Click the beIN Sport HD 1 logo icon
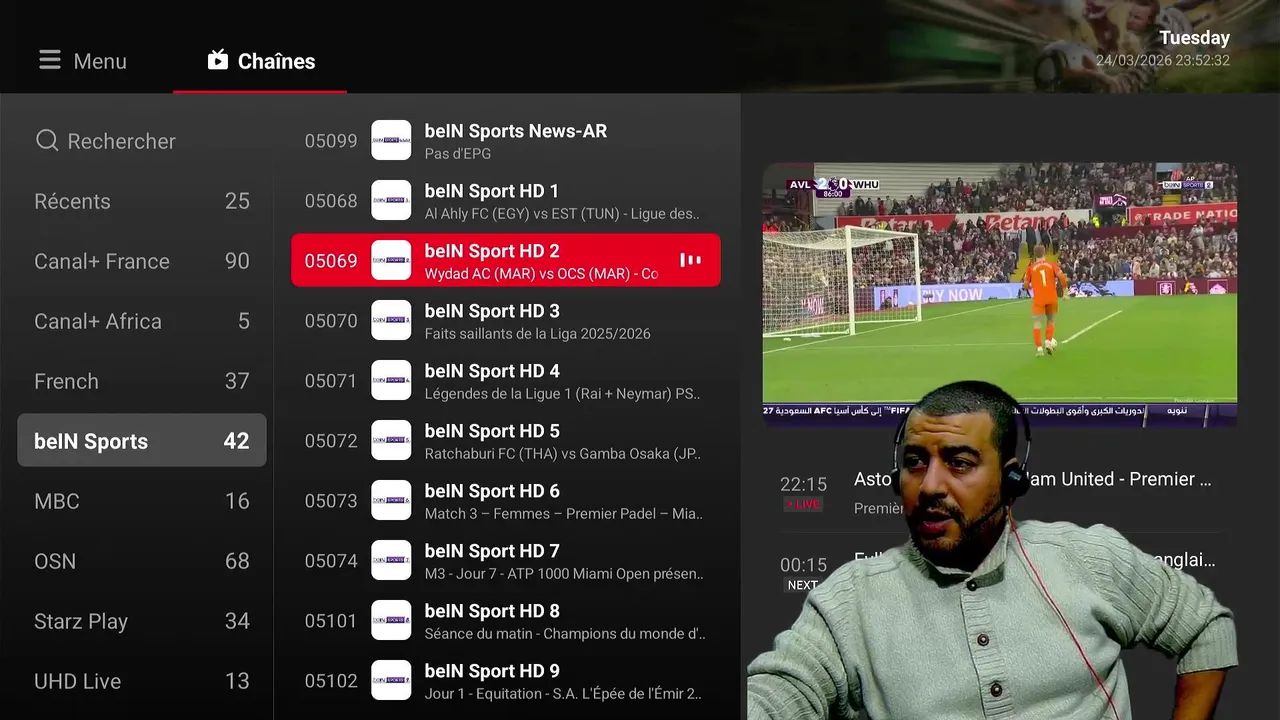Image resolution: width=1280 pixels, height=720 pixels. [391, 200]
